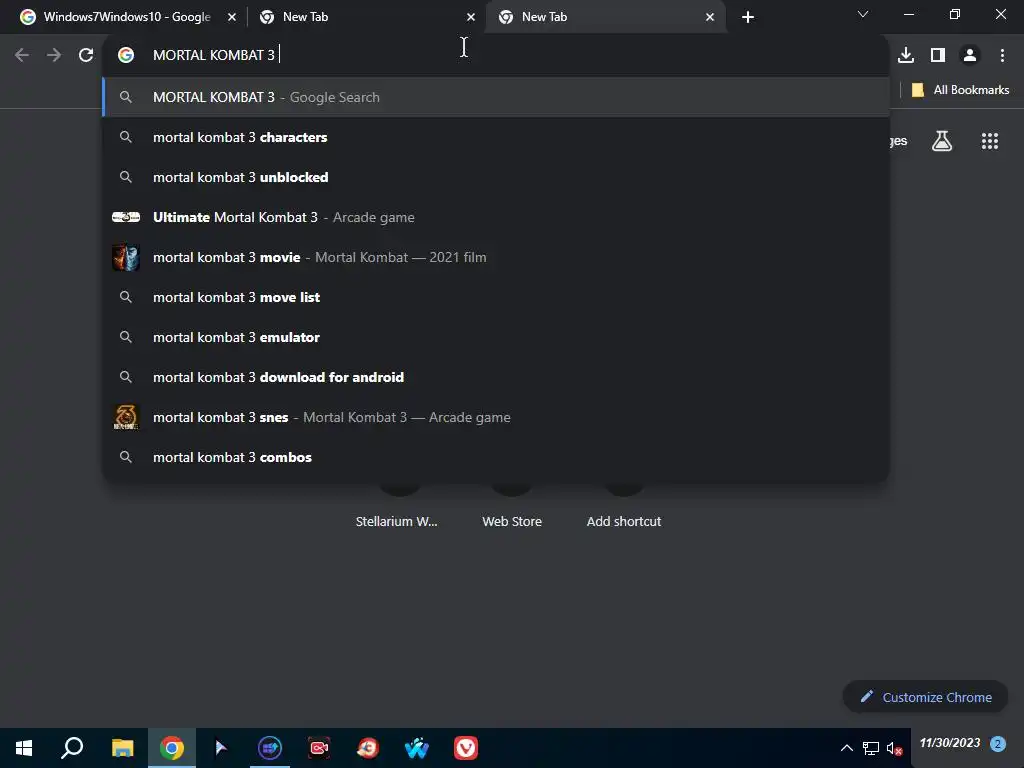Click the muted volume tray icon
This screenshot has height=768, width=1024.
[x=894, y=748]
